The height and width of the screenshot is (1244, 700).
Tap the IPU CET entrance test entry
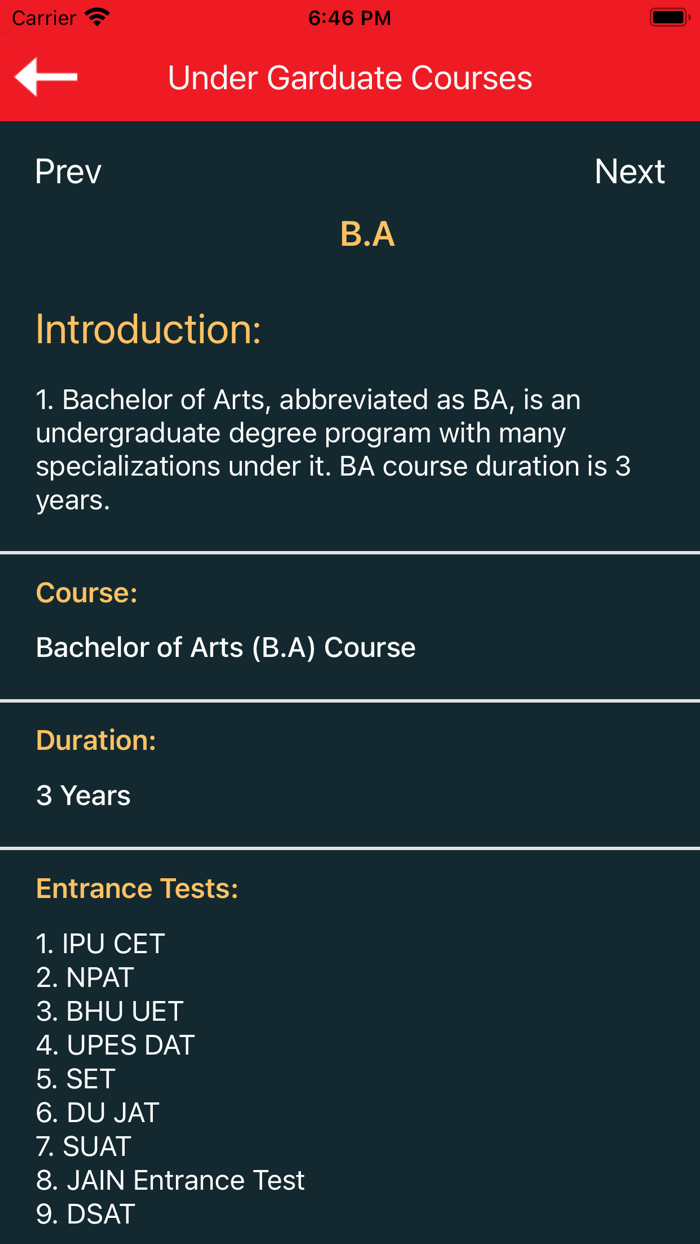coord(100,943)
